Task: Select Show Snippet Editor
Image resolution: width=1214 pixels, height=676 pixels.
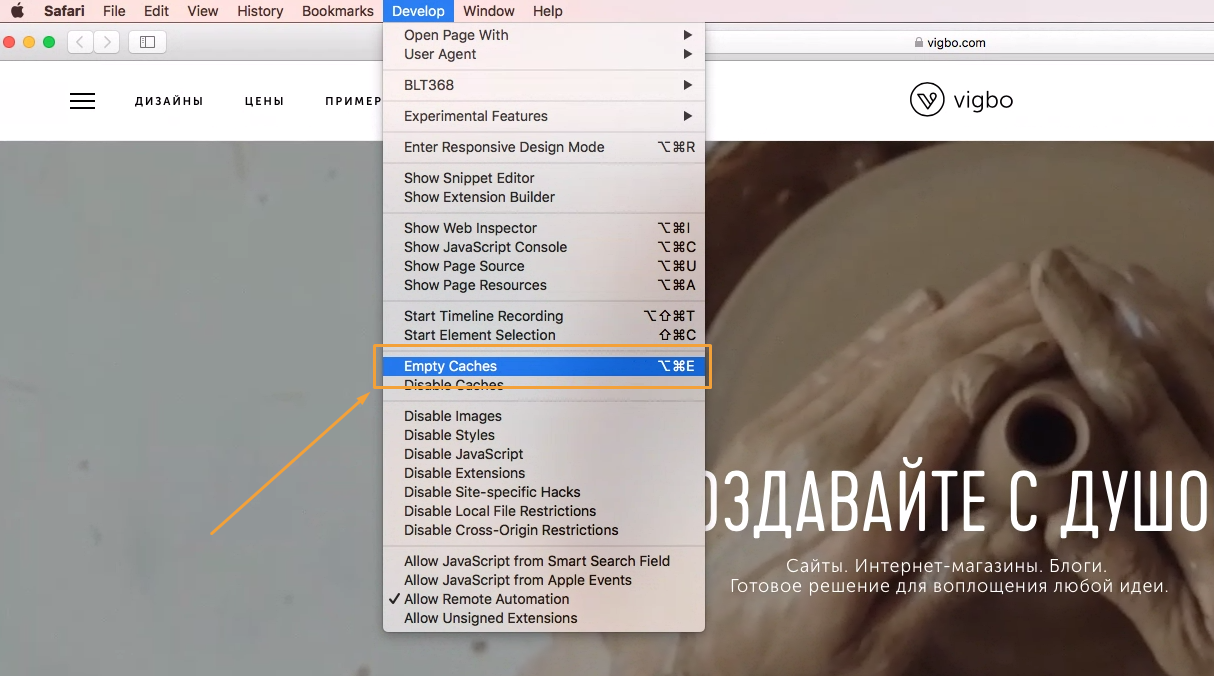Action: click(544, 178)
